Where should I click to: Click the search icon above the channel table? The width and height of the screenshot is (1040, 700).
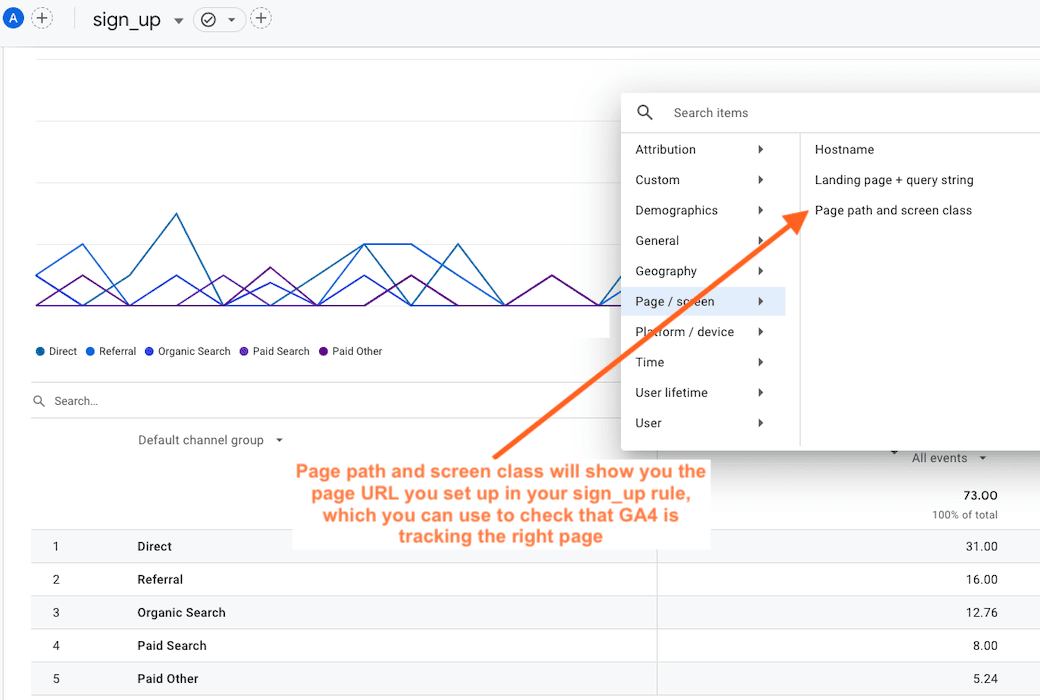click(39, 400)
